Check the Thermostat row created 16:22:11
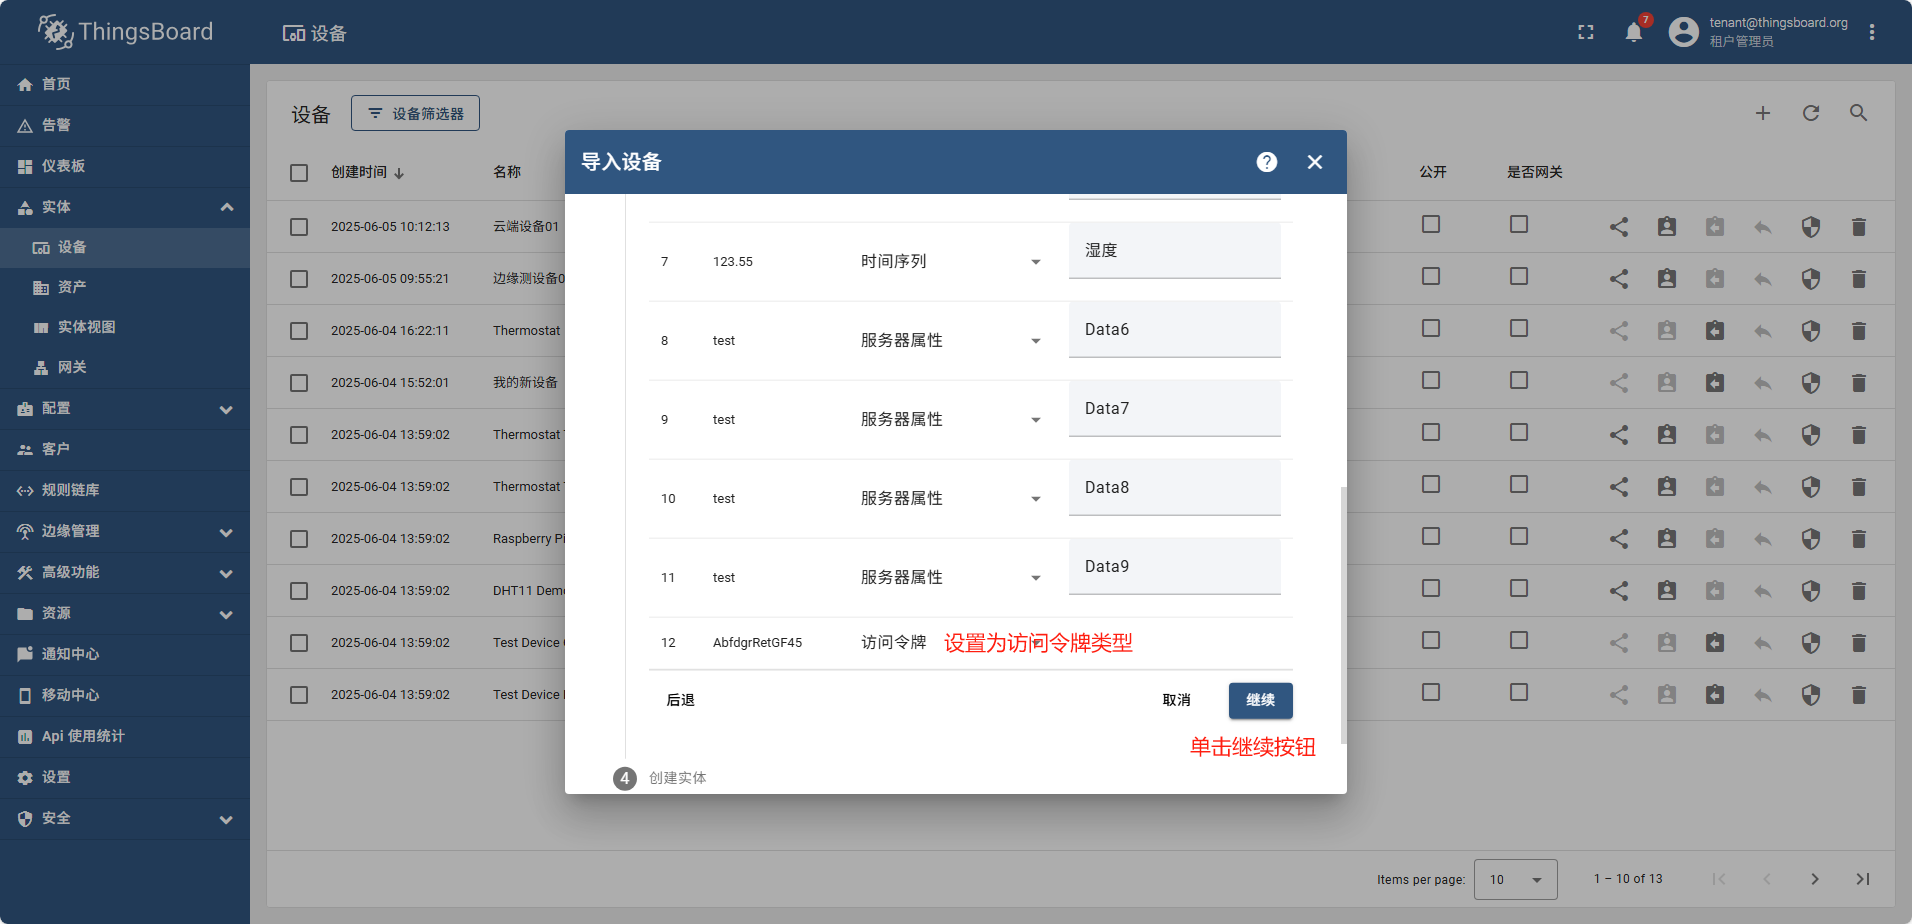Viewport: 1912px width, 924px height. (x=299, y=331)
